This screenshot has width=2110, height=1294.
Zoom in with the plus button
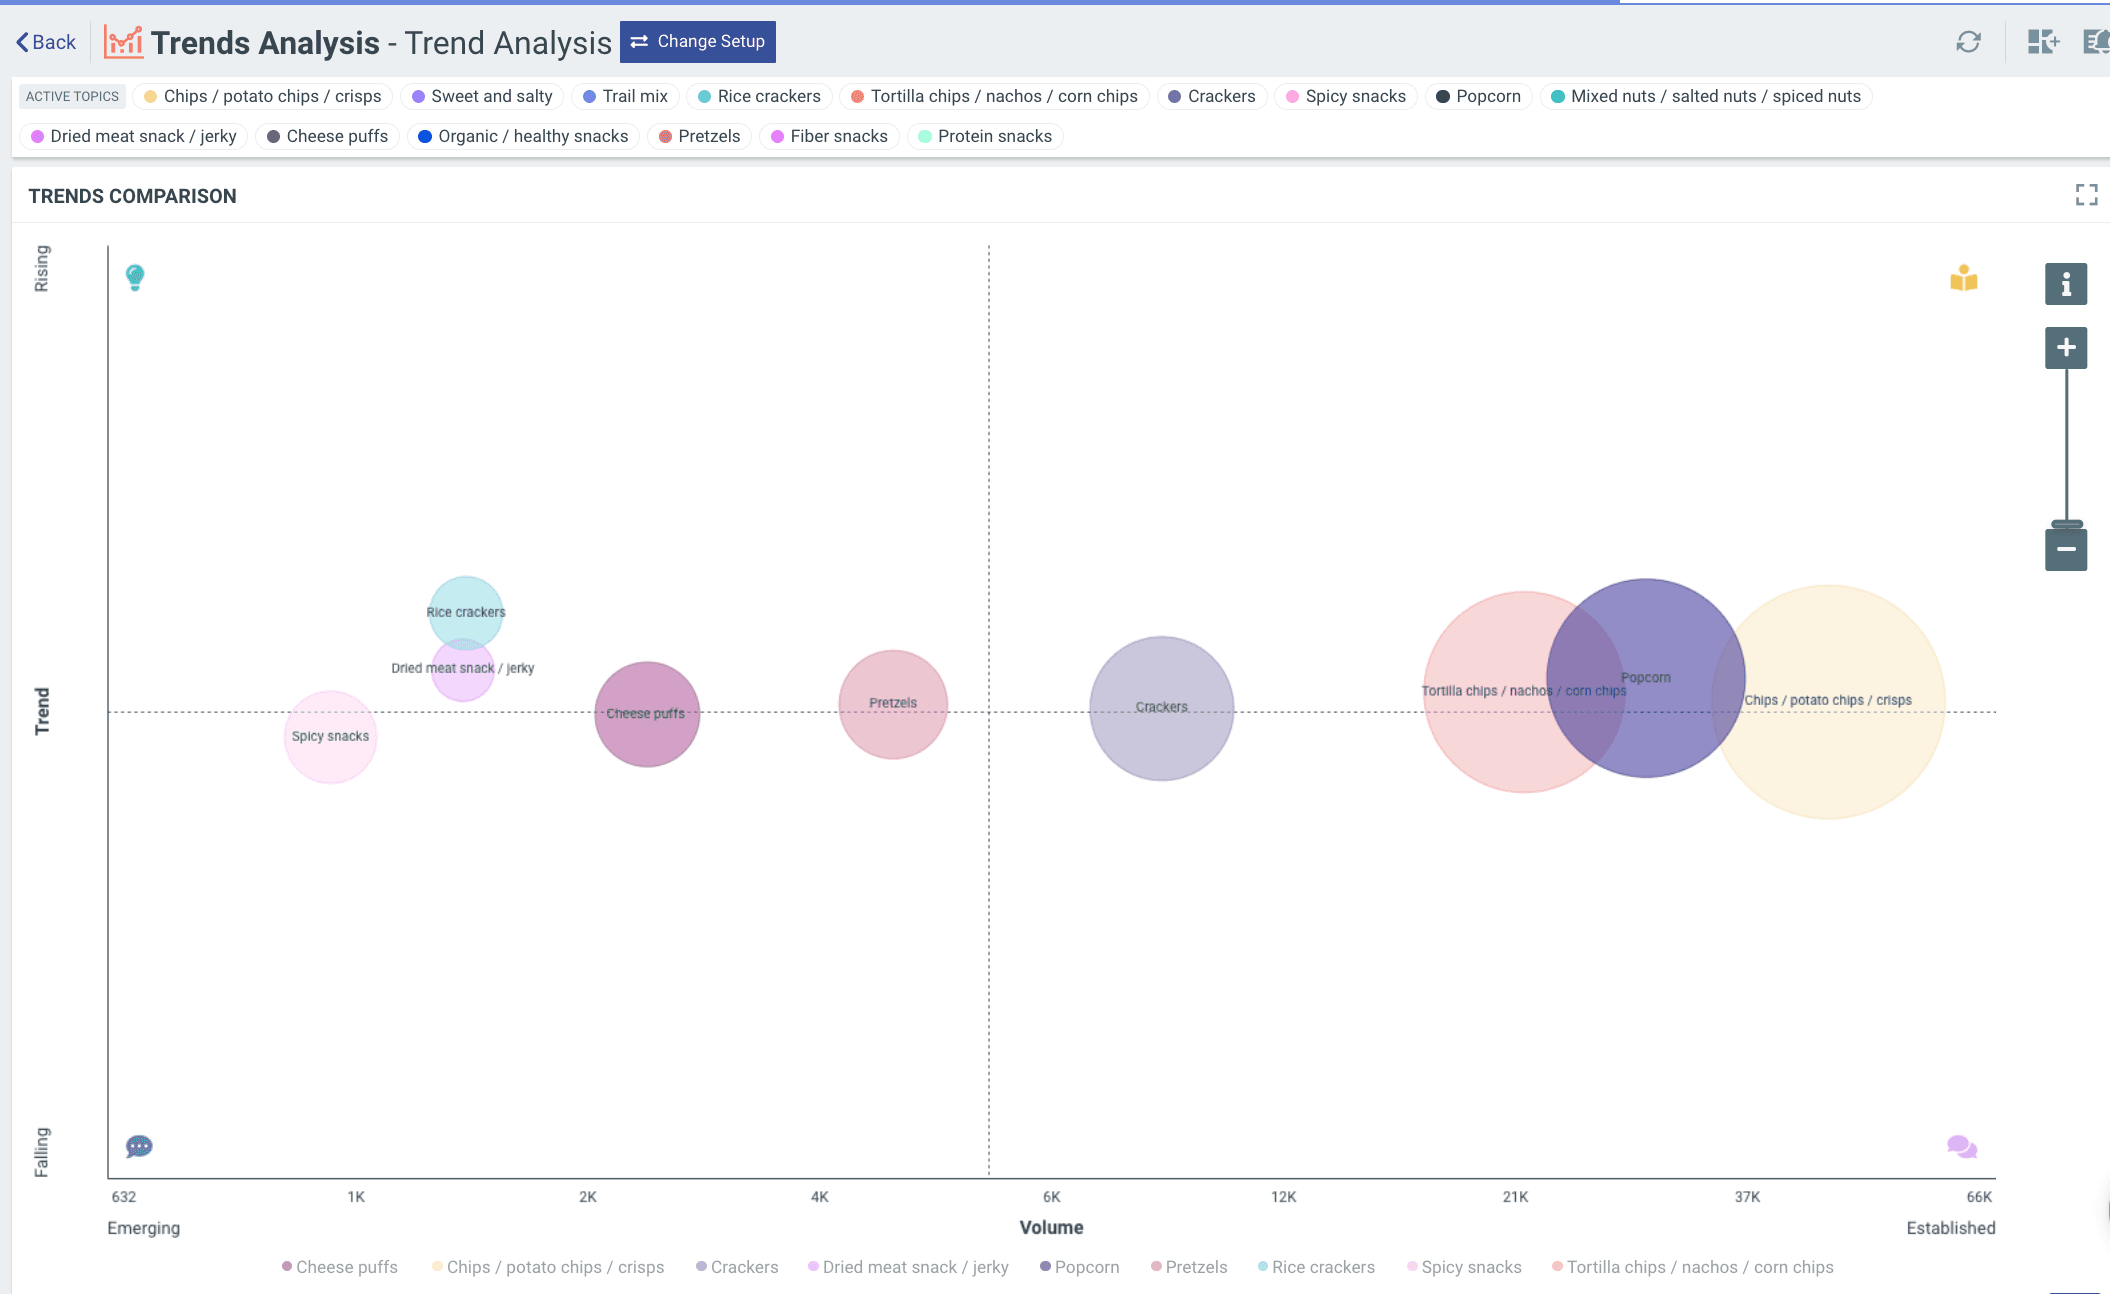click(x=2065, y=348)
